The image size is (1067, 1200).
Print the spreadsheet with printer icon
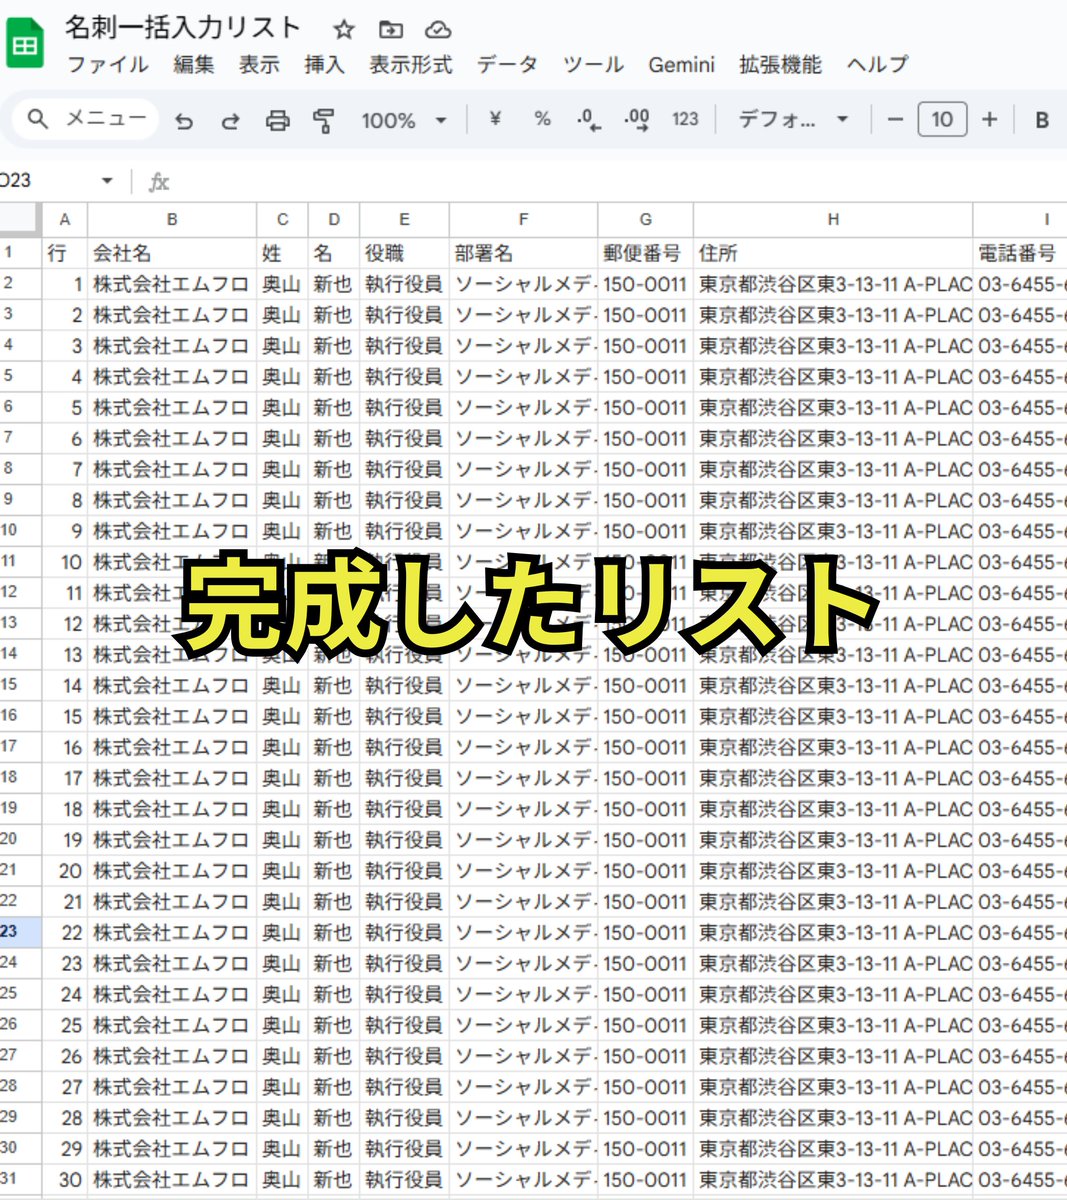(x=277, y=120)
